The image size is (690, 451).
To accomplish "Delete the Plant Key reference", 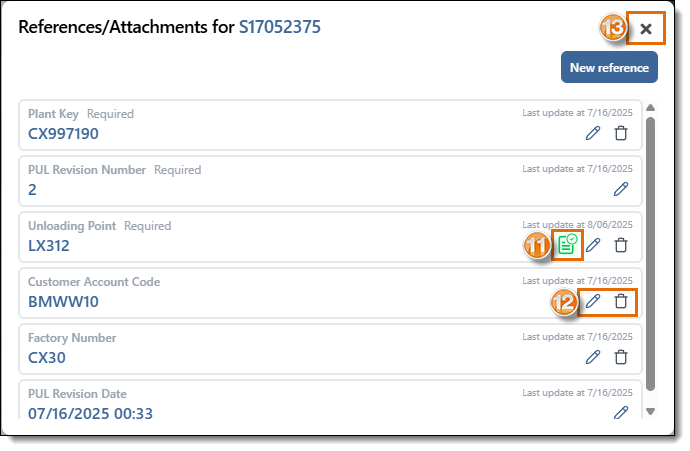I will click(x=621, y=132).
